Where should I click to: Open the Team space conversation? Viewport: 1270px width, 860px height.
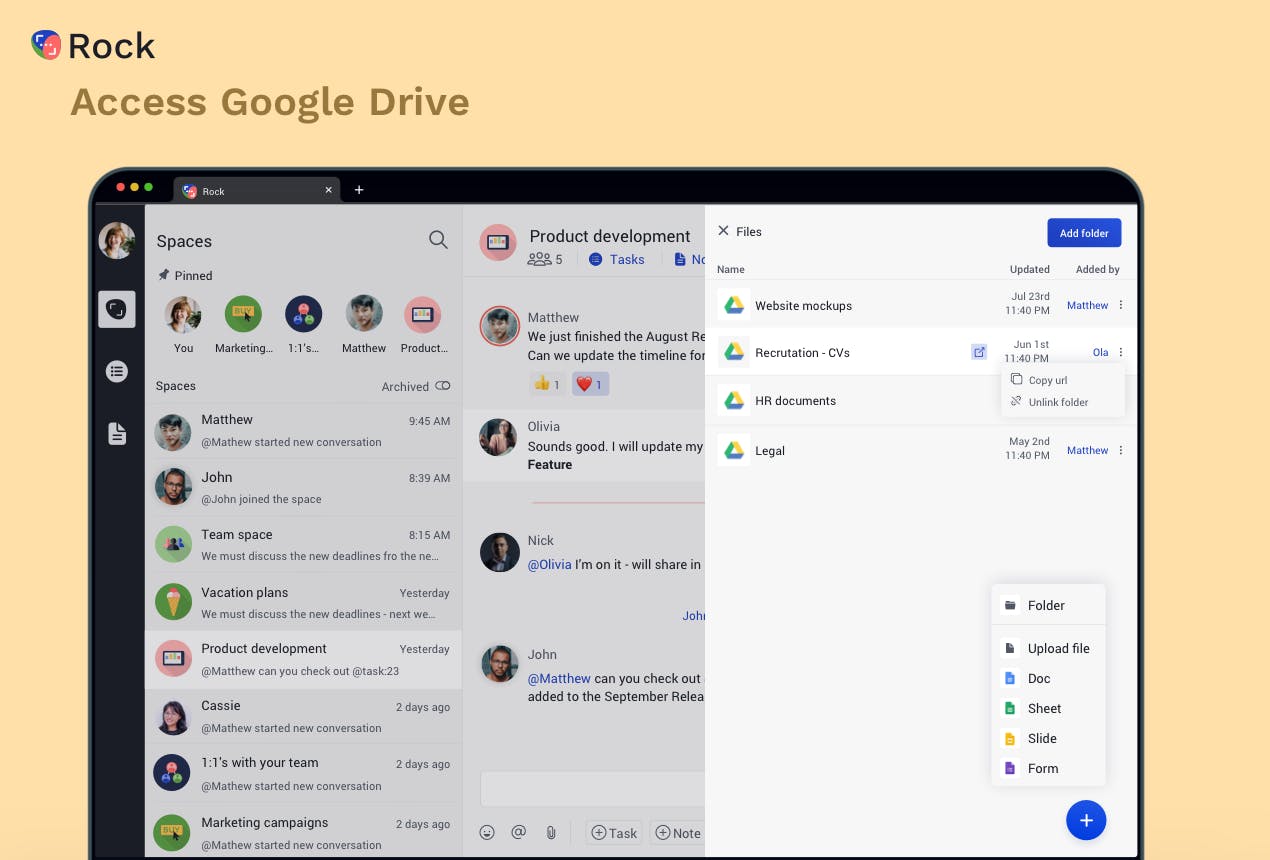click(303, 544)
